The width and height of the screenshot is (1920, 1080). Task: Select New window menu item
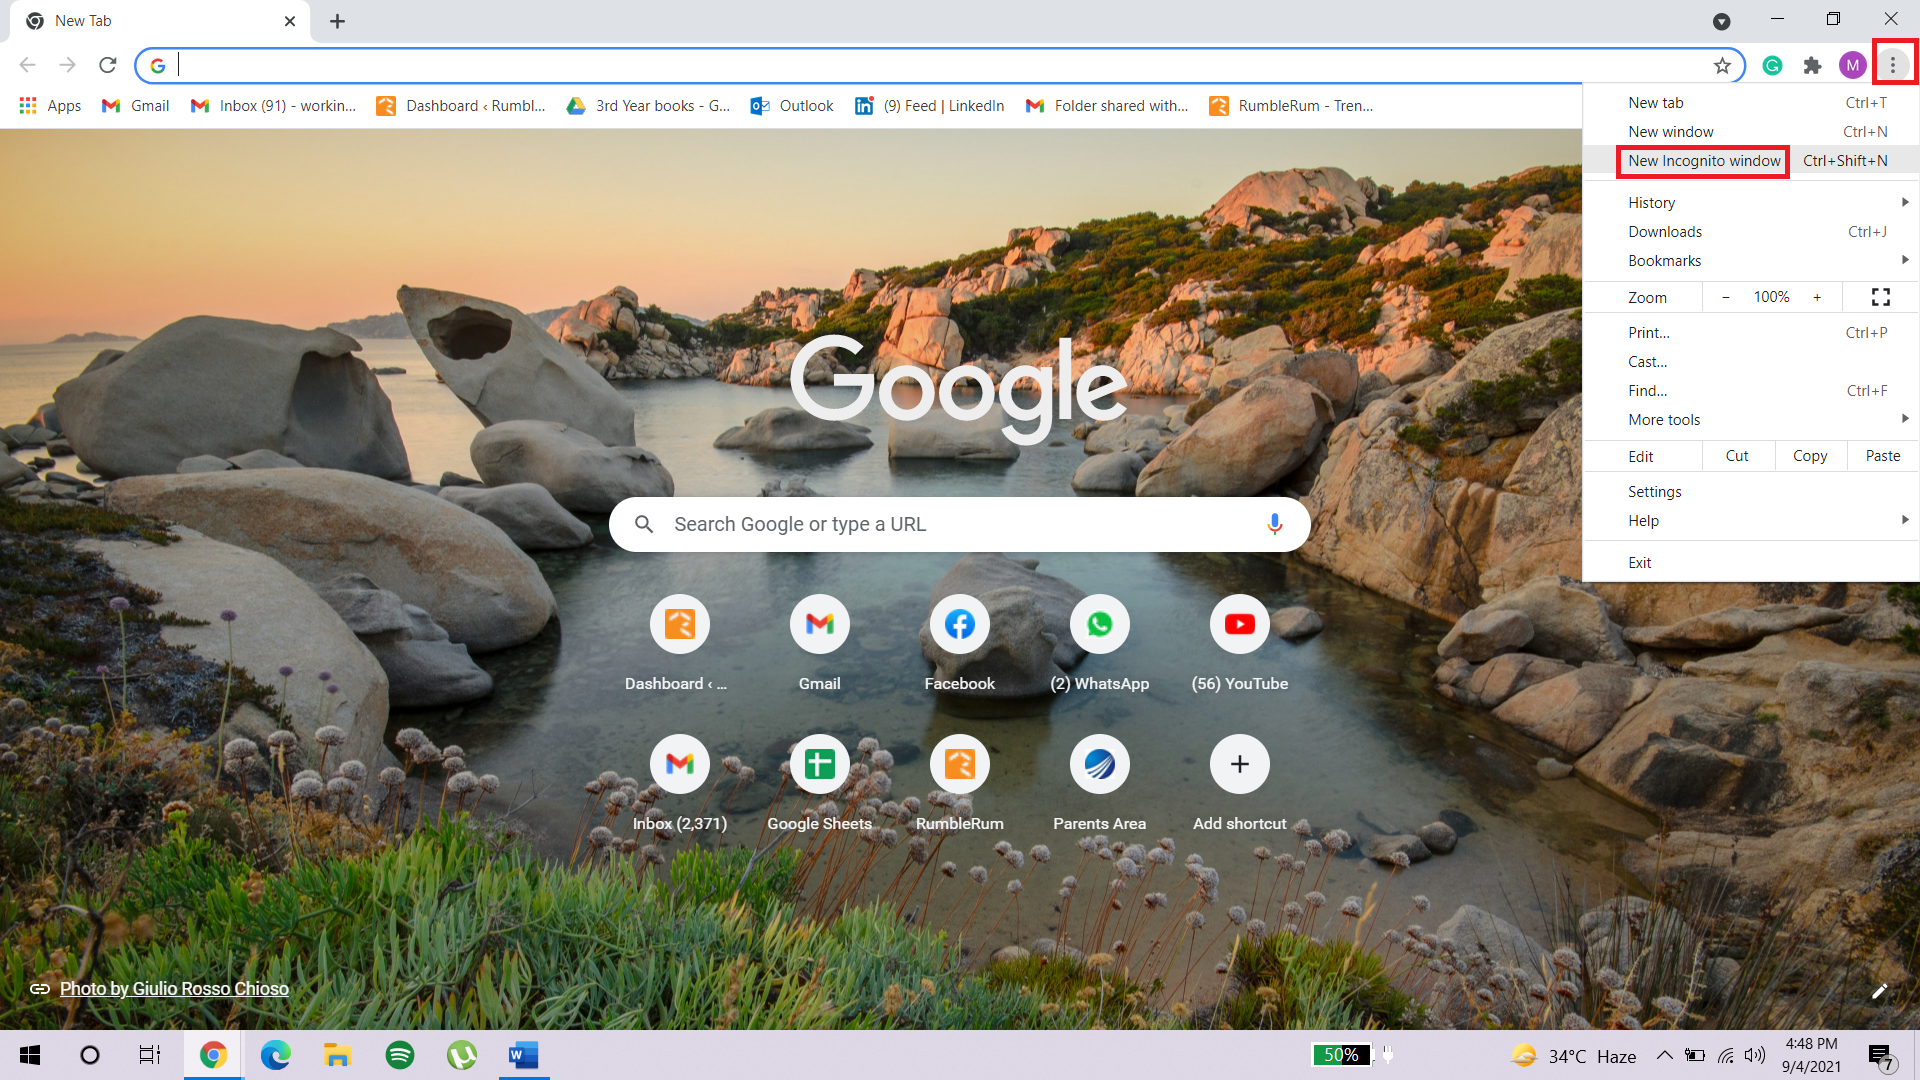pyautogui.click(x=1751, y=132)
